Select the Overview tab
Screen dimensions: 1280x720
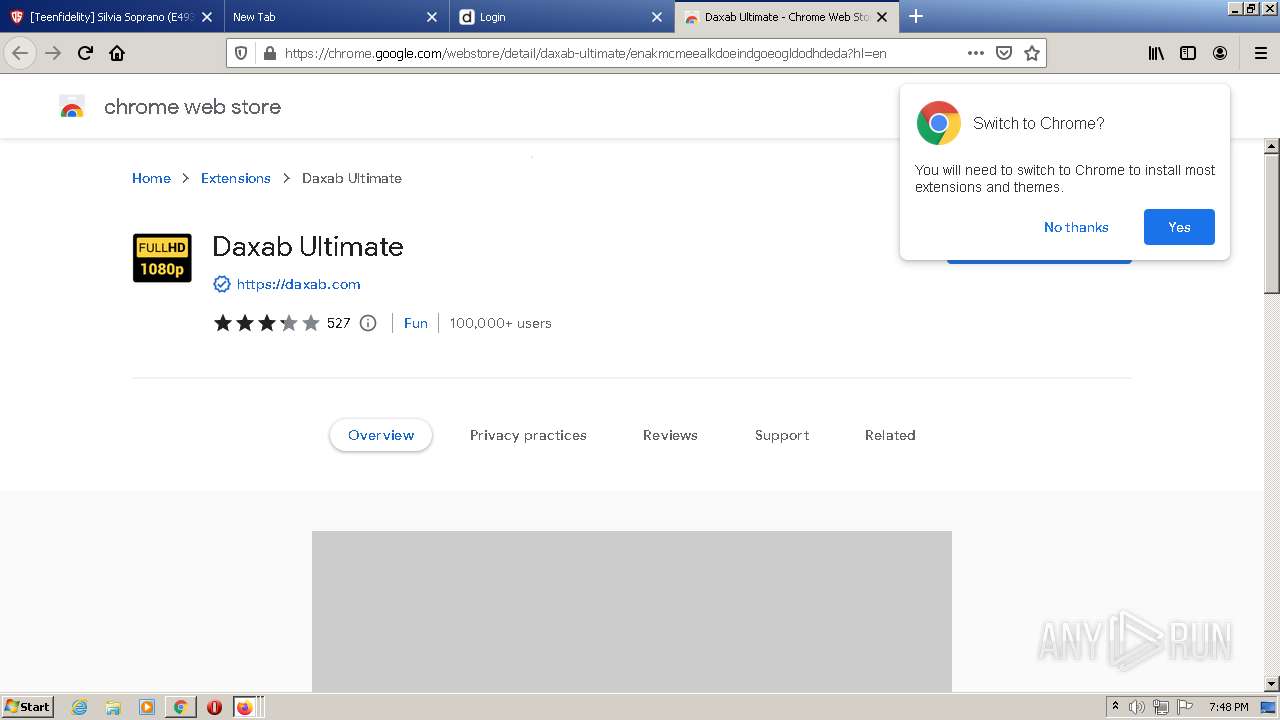[381, 435]
